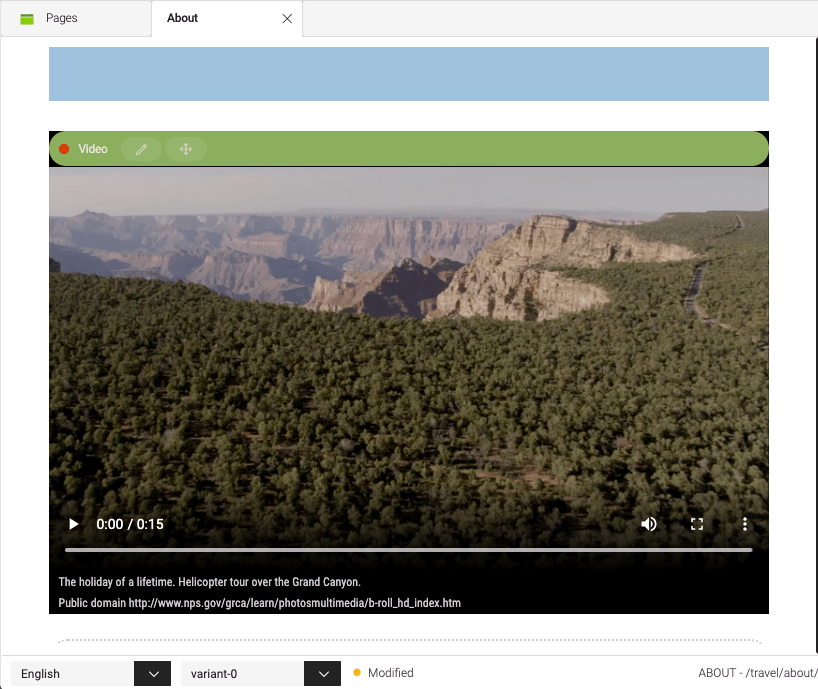Open the English language dropdown
818x689 pixels.
pyautogui.click(x=70, y=673)
